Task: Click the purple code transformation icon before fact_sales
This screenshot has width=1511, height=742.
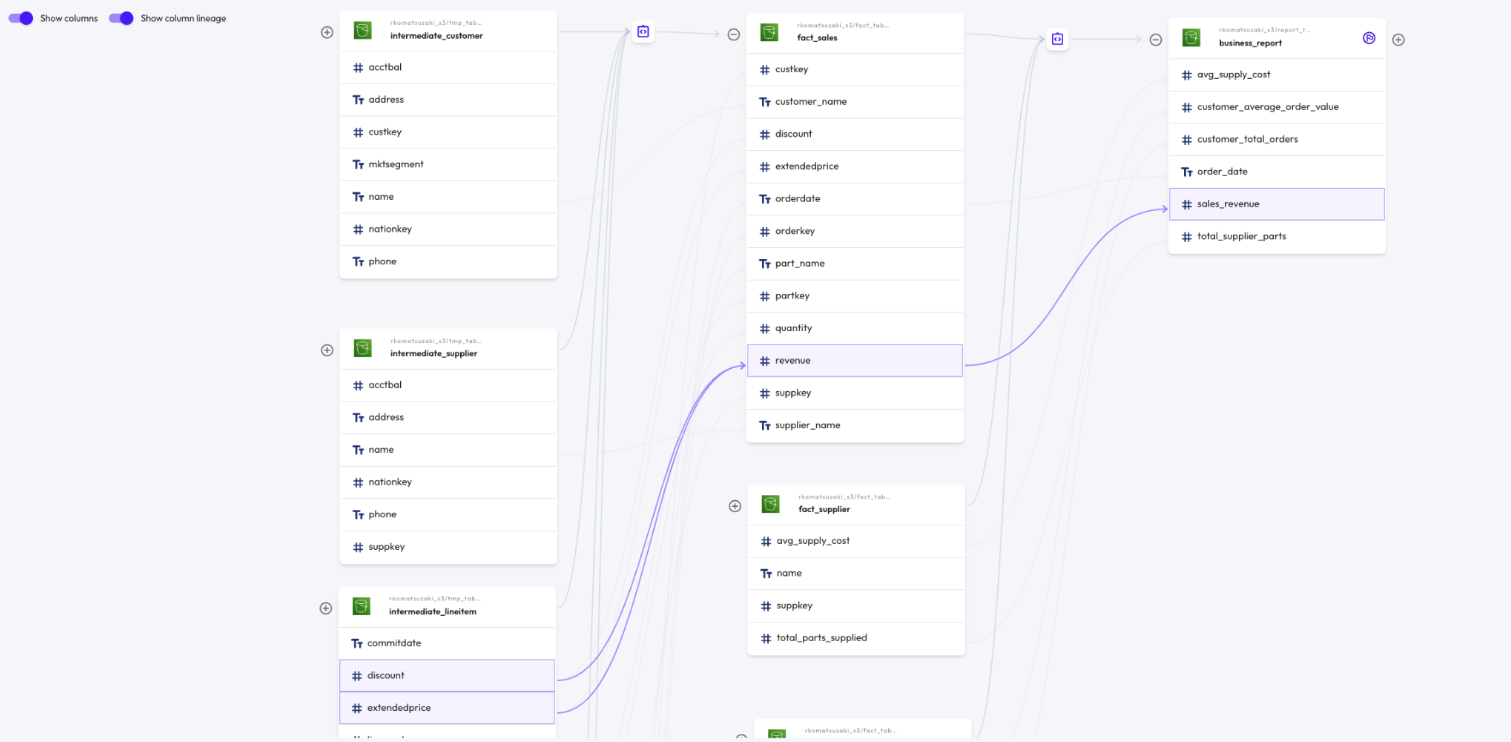Action: coord(643,31)
